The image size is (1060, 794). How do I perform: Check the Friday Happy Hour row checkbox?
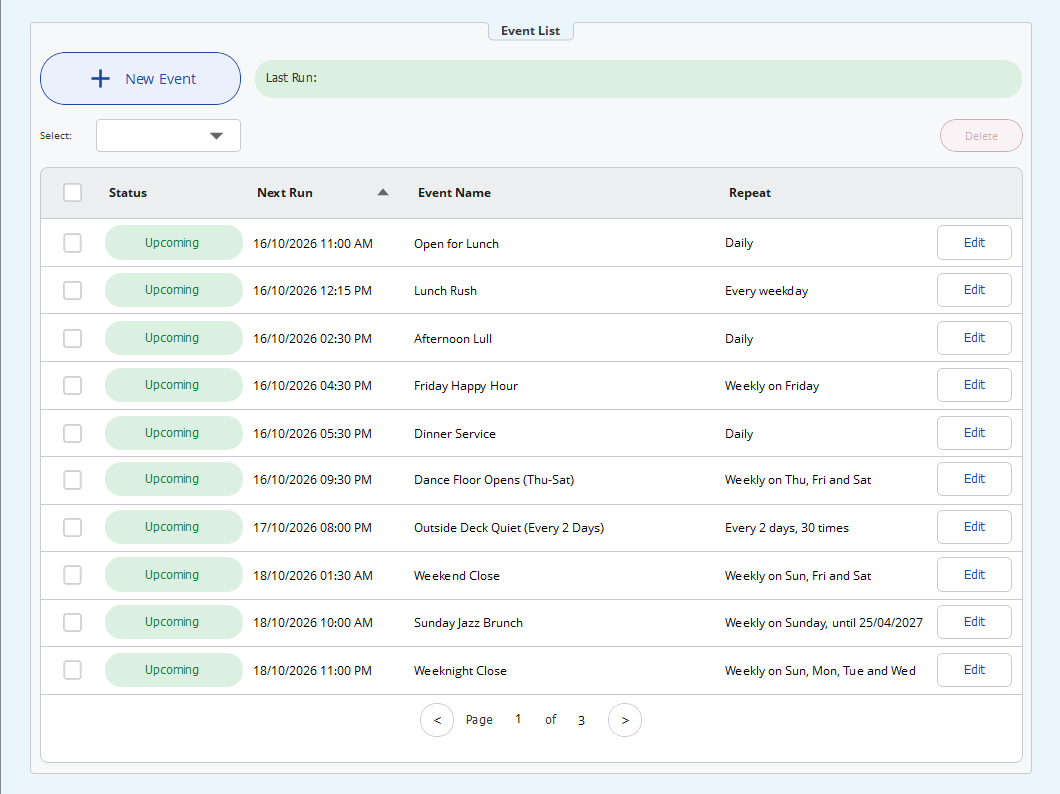point(72,385)
